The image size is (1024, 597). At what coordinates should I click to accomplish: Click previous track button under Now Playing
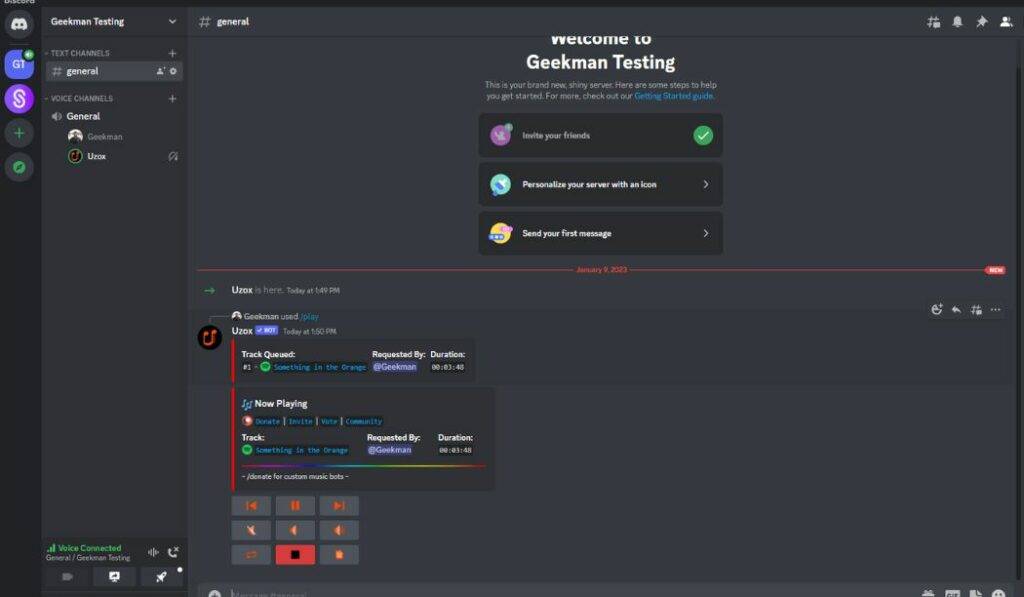pyautogui.click(x=251, y=506)
